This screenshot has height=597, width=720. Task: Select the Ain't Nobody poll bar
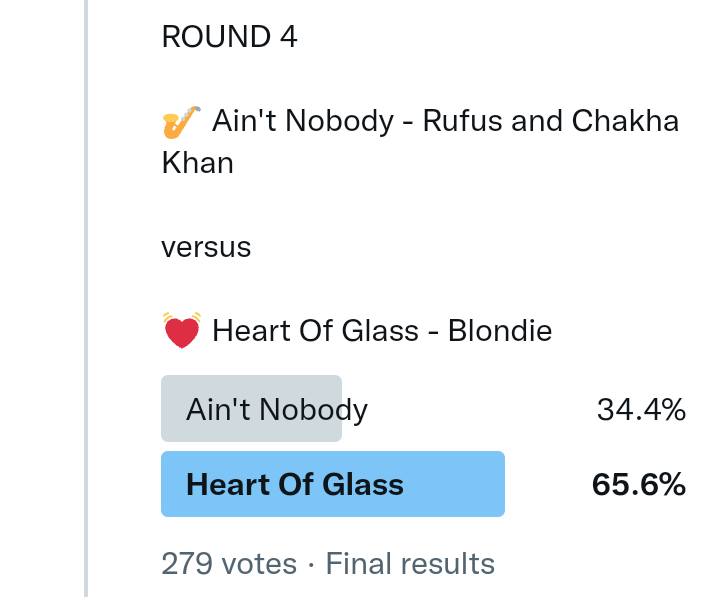(x=251, y=409)
